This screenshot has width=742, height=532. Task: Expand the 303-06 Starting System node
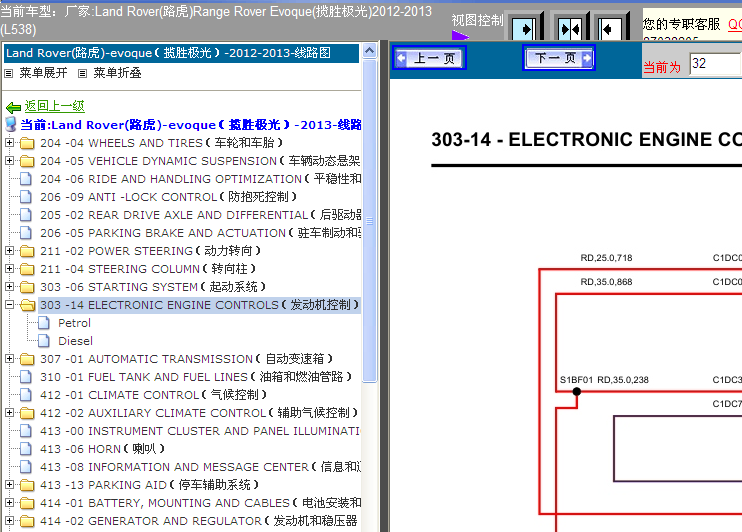(9, 286)
